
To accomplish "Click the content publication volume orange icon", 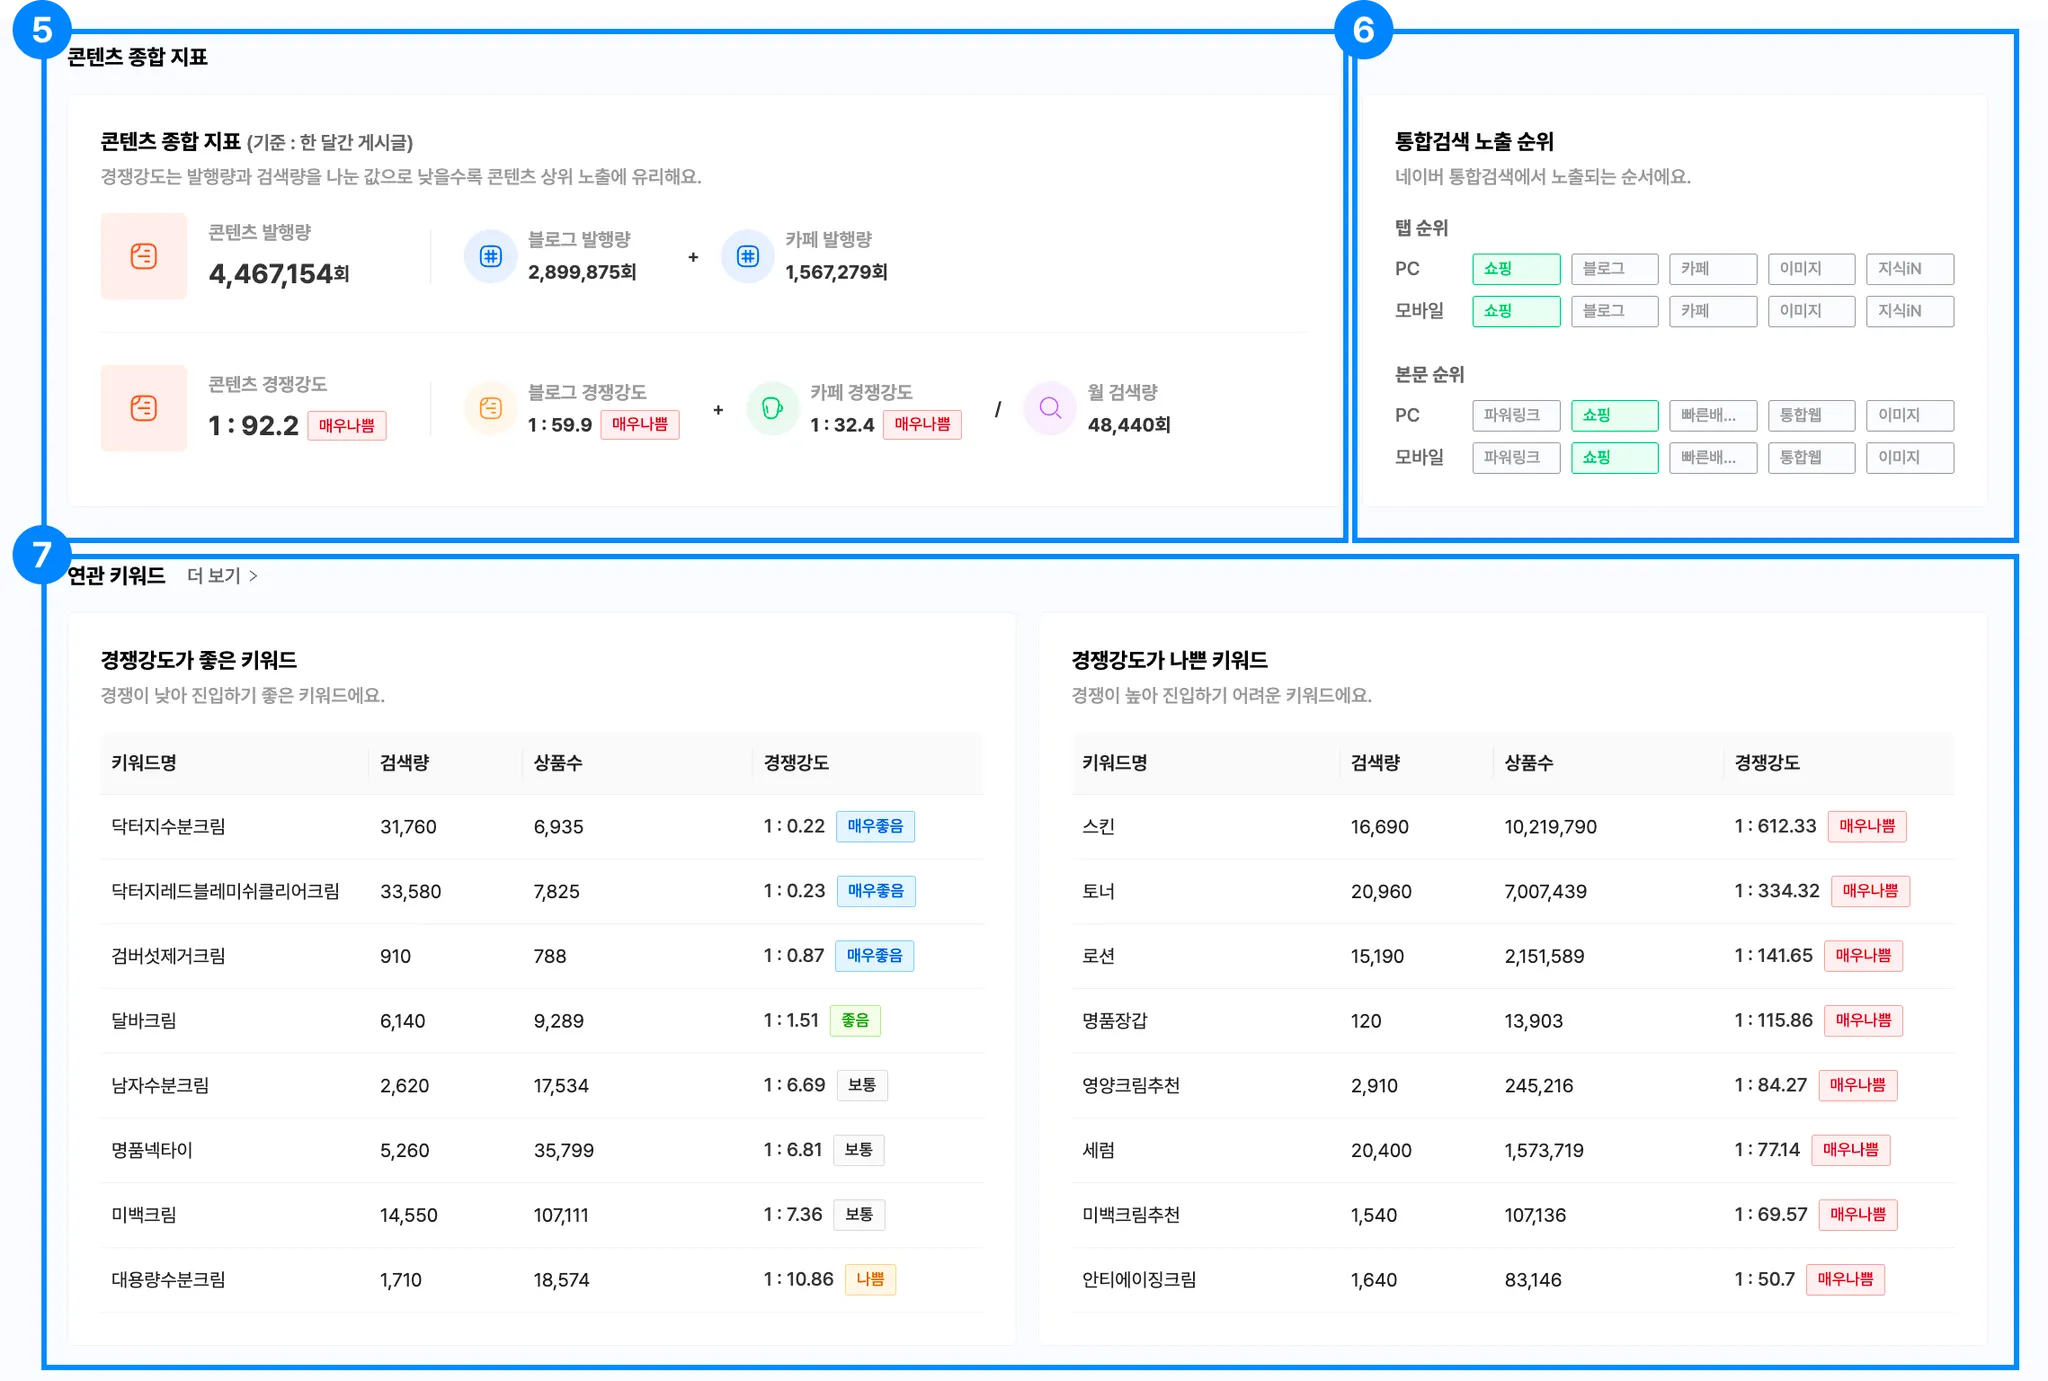I will pos(144,256).
